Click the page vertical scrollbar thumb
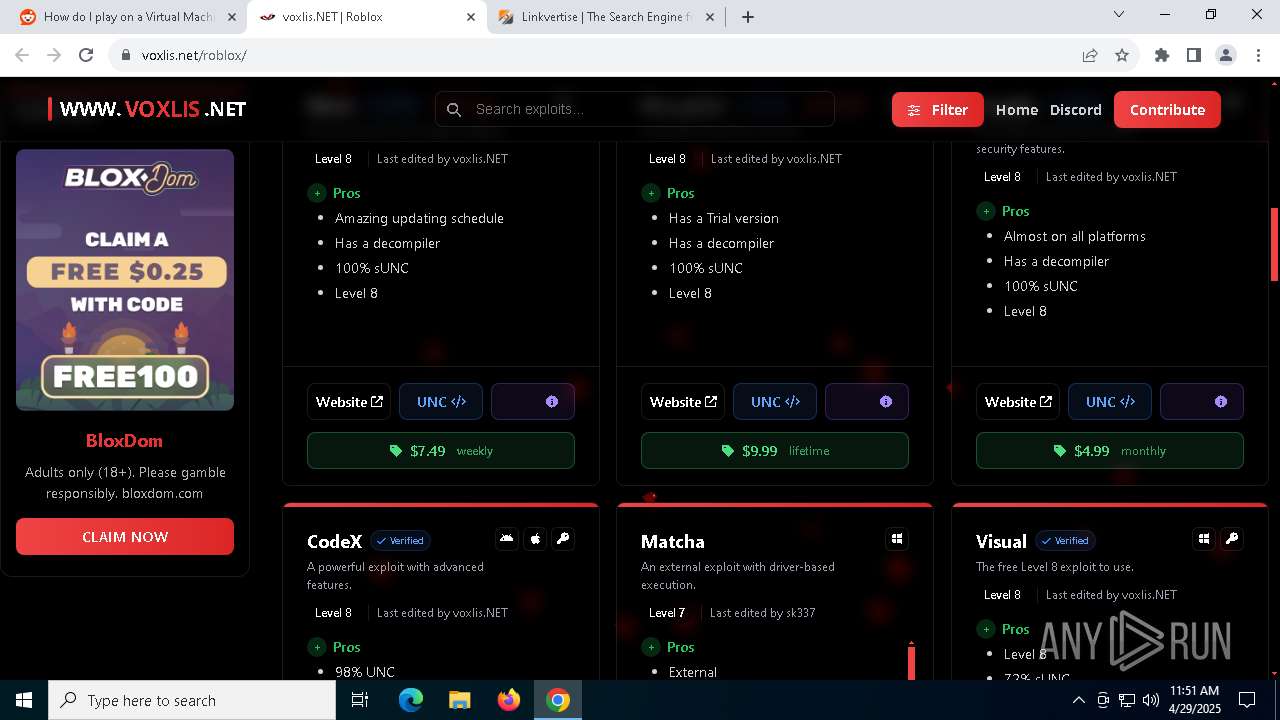Image resolution: width=1280 pixels, height=720 pixels. [1274, 244]
